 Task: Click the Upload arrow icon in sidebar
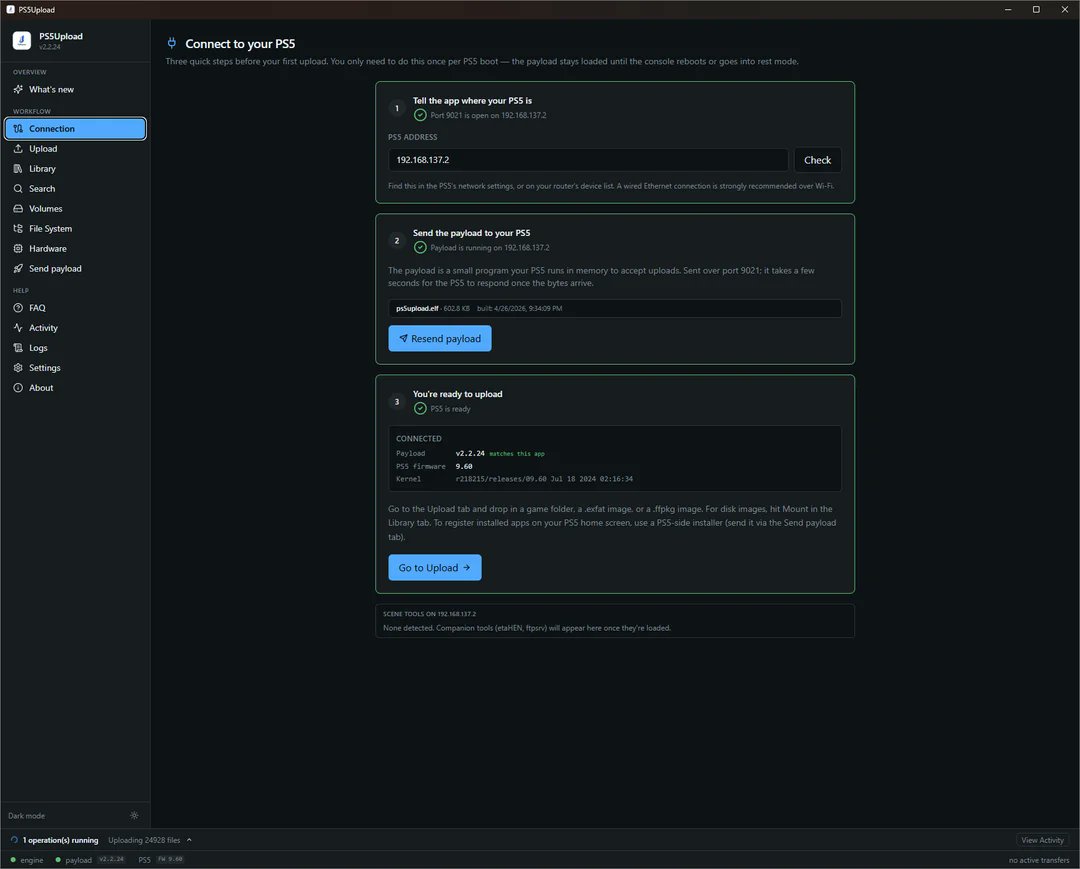click(18, 149)
